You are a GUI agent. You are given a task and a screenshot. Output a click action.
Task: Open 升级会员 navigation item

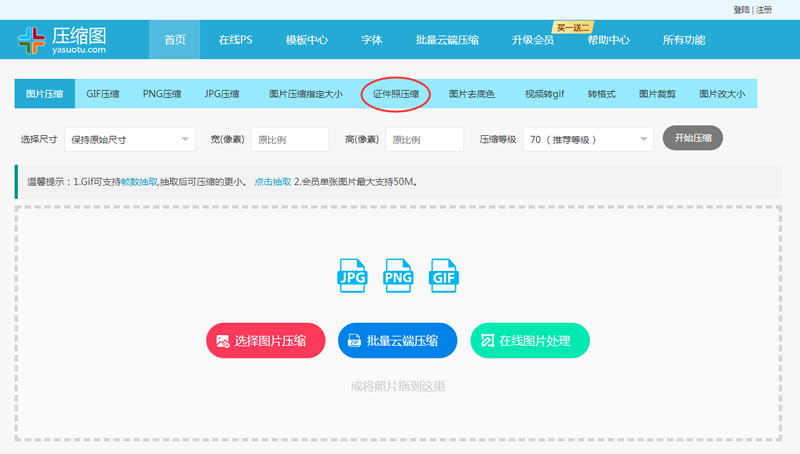(533, 40)
